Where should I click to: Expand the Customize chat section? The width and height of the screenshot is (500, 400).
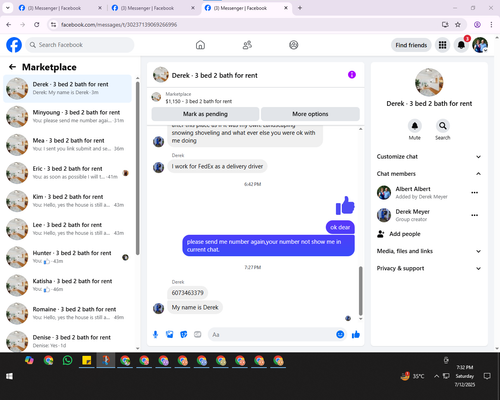(429, 157)
